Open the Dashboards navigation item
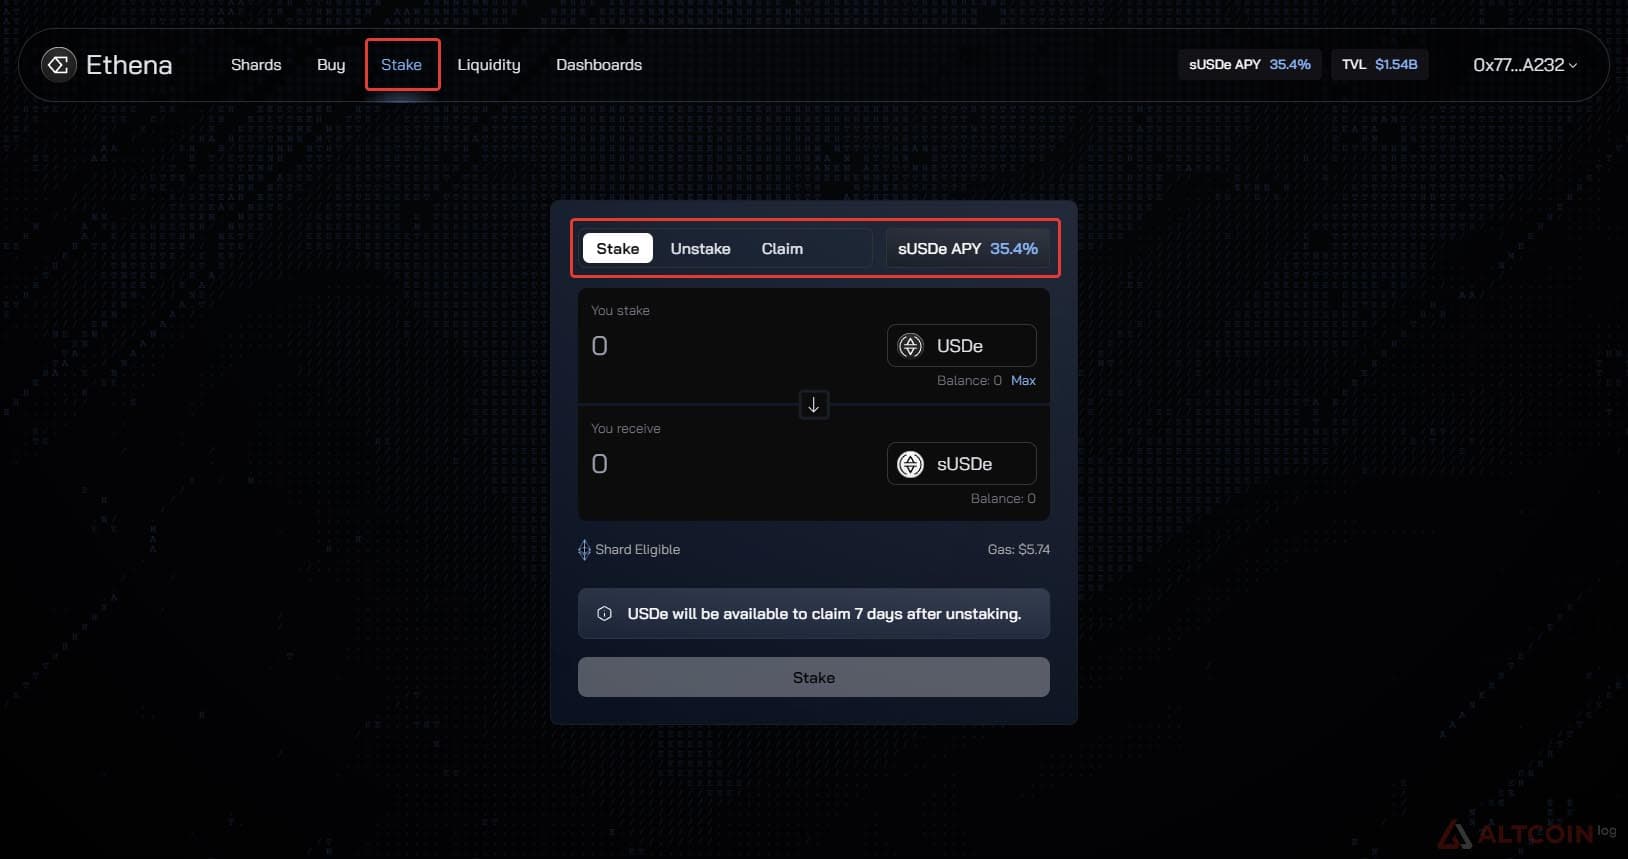Viewport: 1628px width, 859px height. click(599, 65)
